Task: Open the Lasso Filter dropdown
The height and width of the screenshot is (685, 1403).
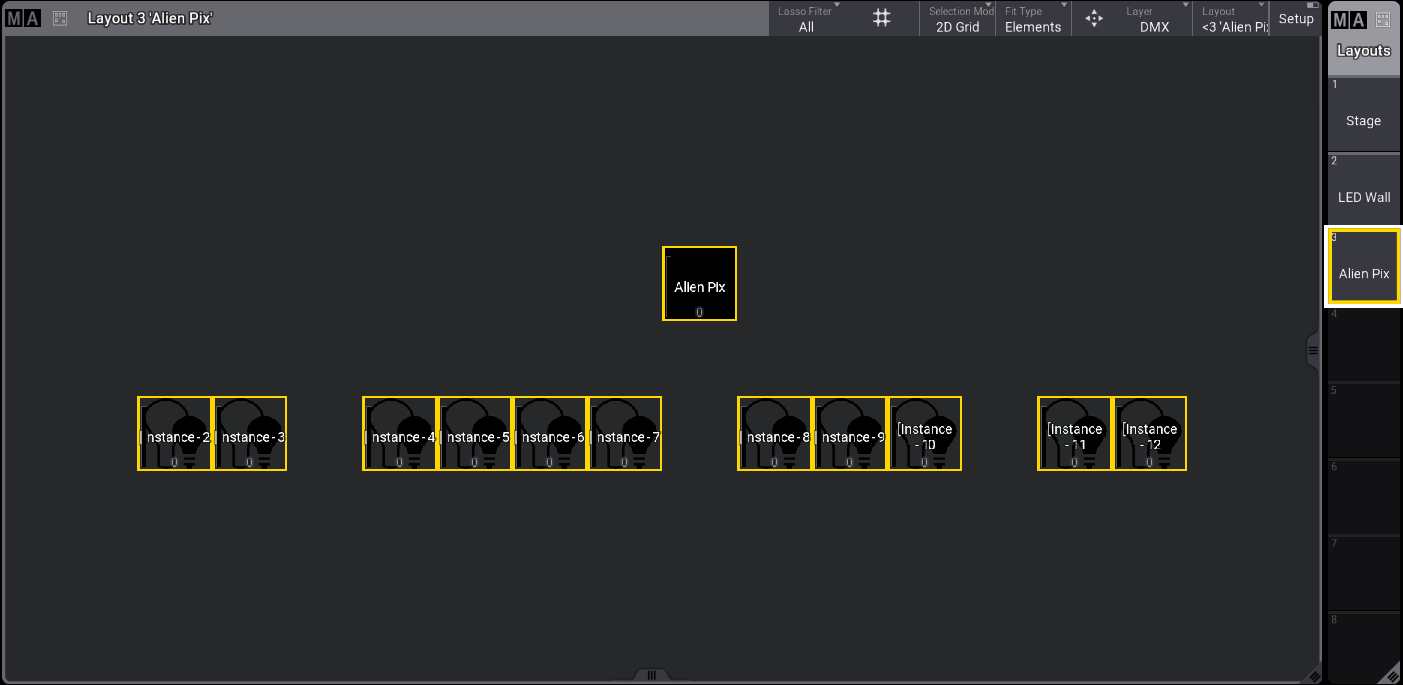Action: click(806, 19)
